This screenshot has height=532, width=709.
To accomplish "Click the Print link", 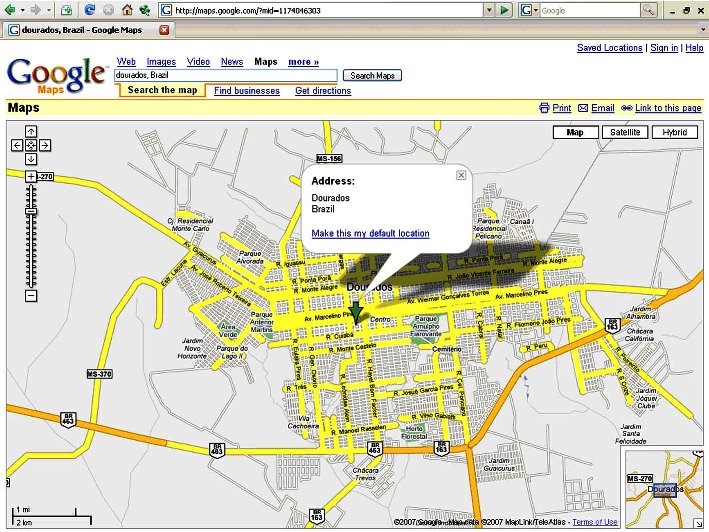I will point(562,108).
